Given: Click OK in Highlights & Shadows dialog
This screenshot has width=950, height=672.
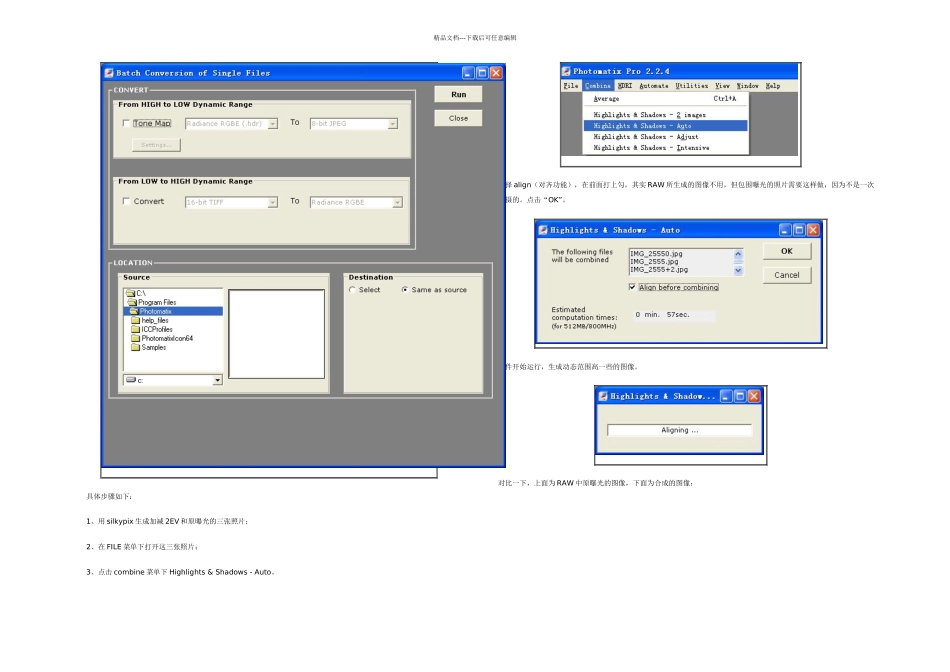Looking at the screenshot, I should [x=786, y=251].
